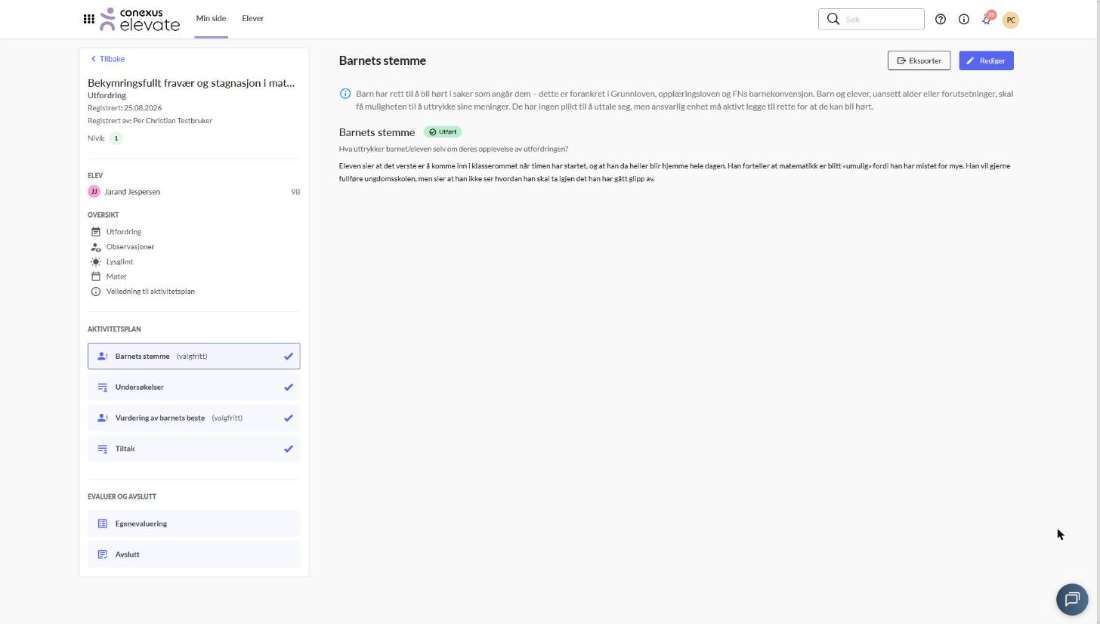Open the help question mark icon
The image size is (1100, 624).
pyautogui.click(x=940, y=20)
